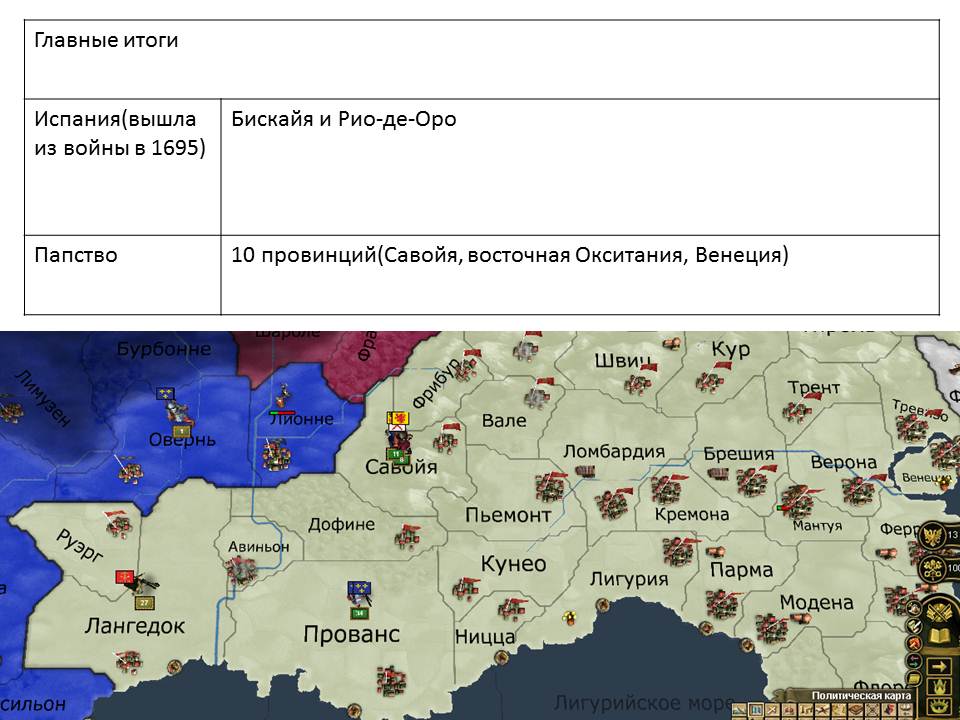Open the Holy Roman Empire eagle panel

(933, 534)
